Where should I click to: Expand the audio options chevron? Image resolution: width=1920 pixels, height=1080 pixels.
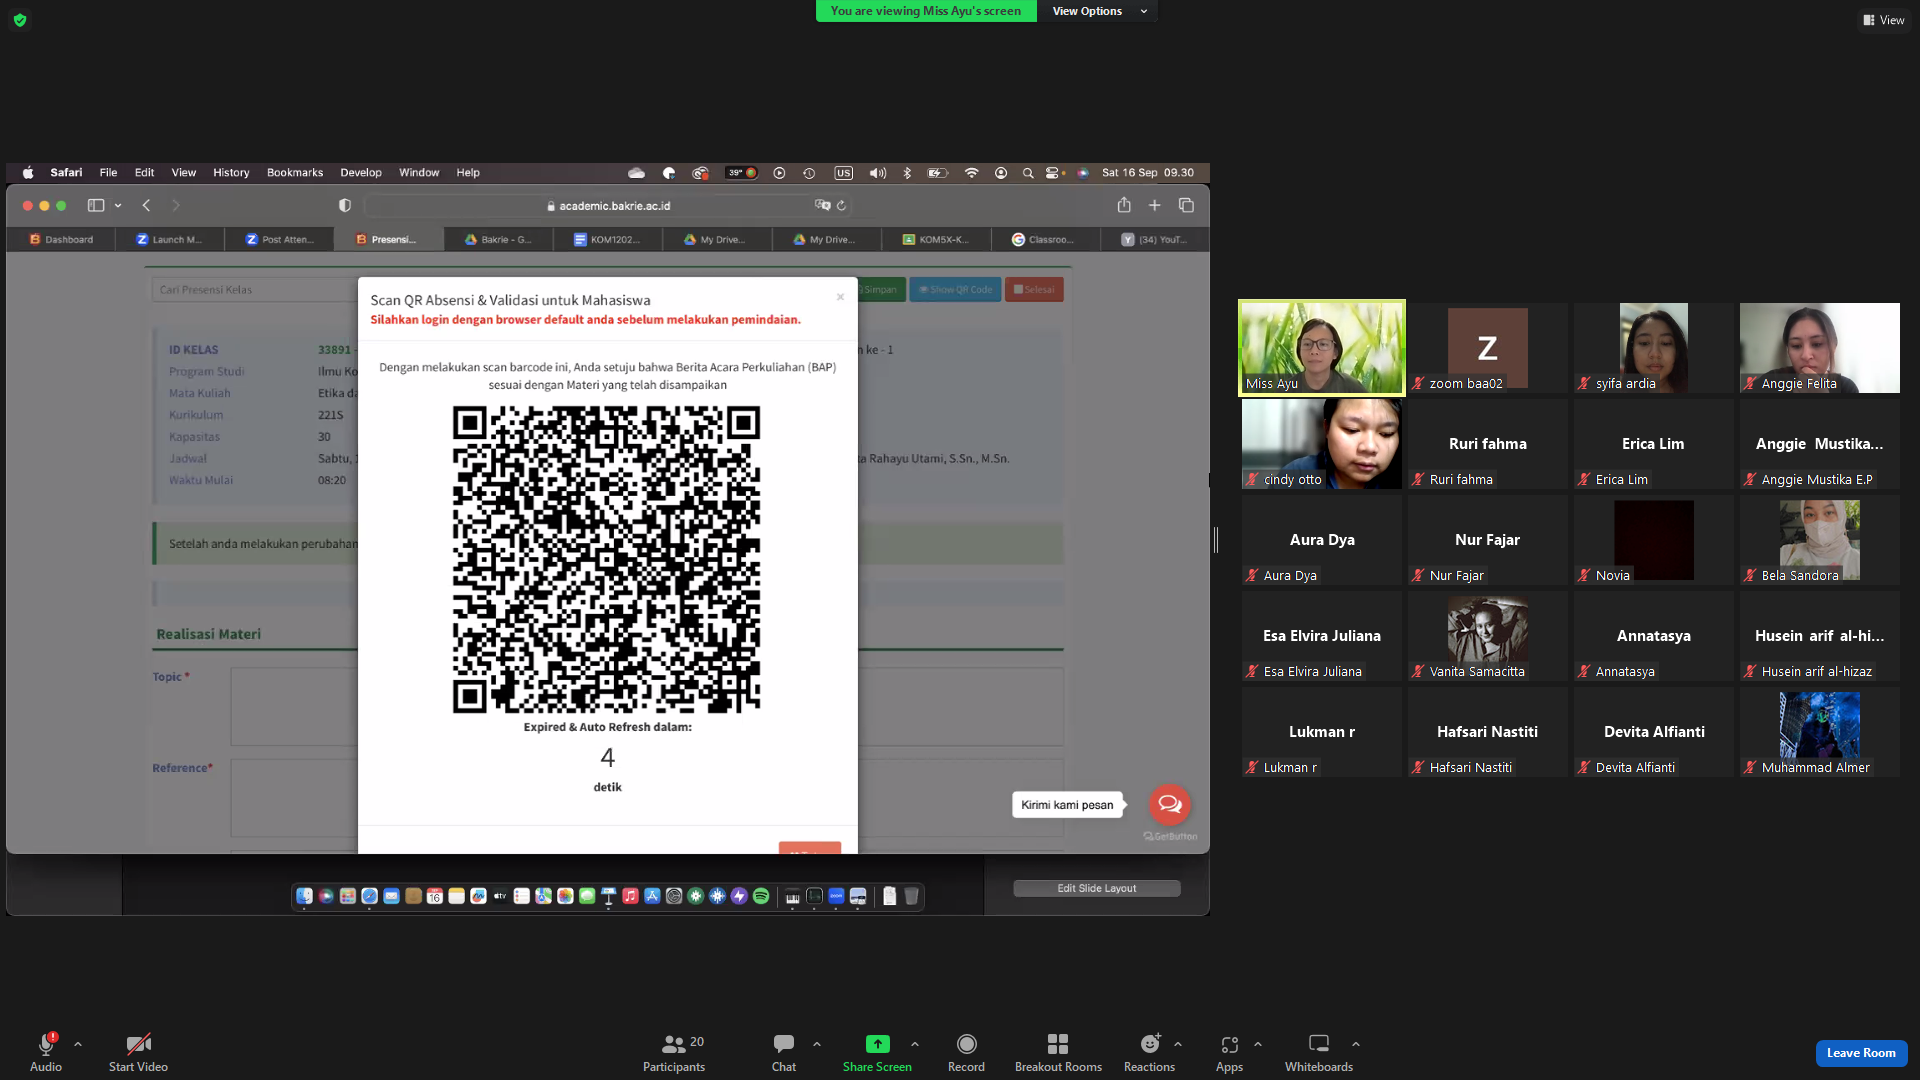click(78, 1044)
